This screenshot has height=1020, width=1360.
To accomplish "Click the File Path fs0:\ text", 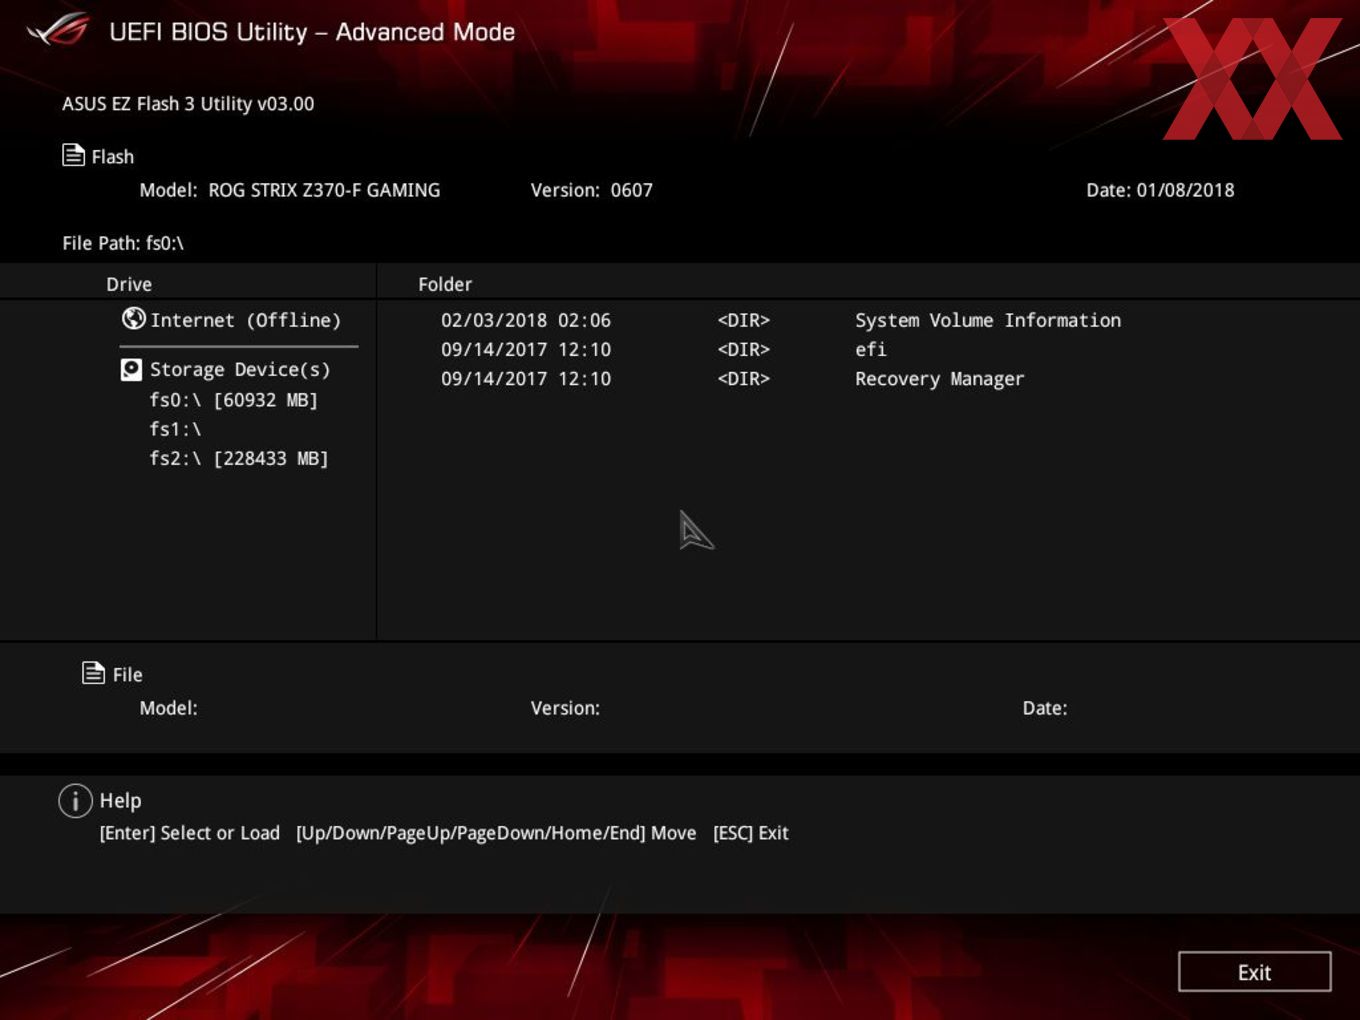I will pos(123,243).
